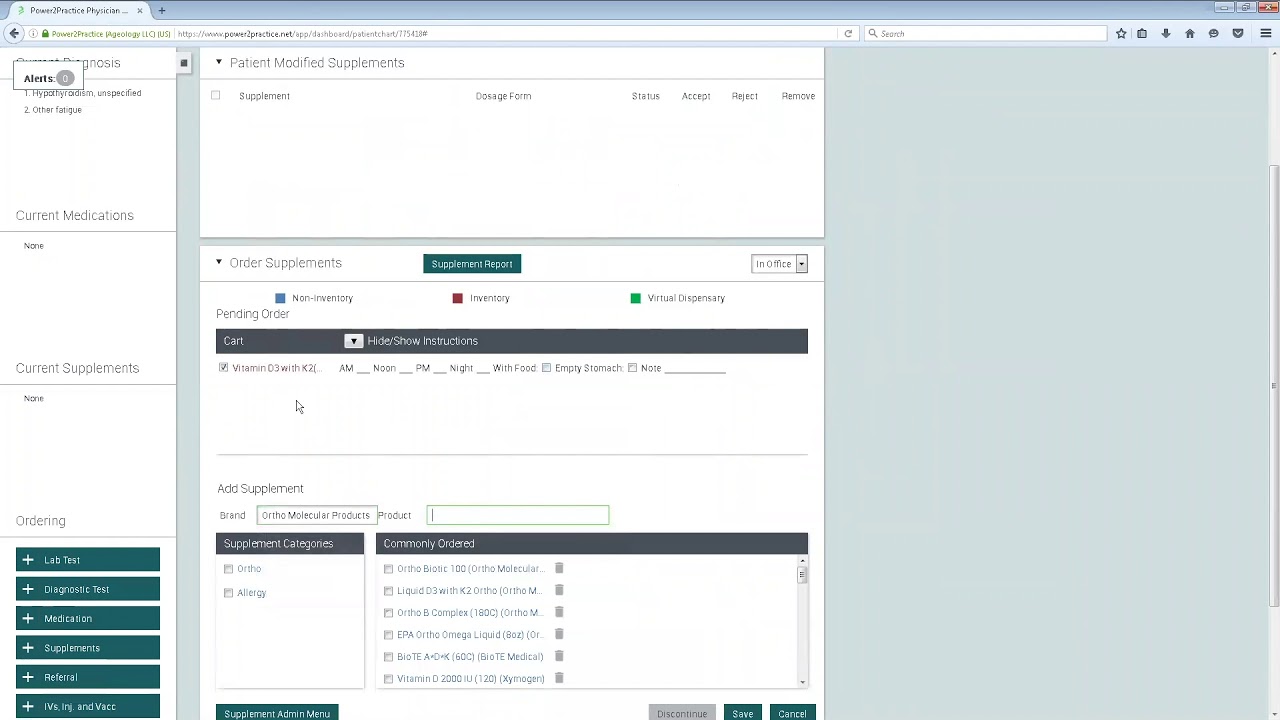Open the Lab Test ordering item

tap(88, 560)
